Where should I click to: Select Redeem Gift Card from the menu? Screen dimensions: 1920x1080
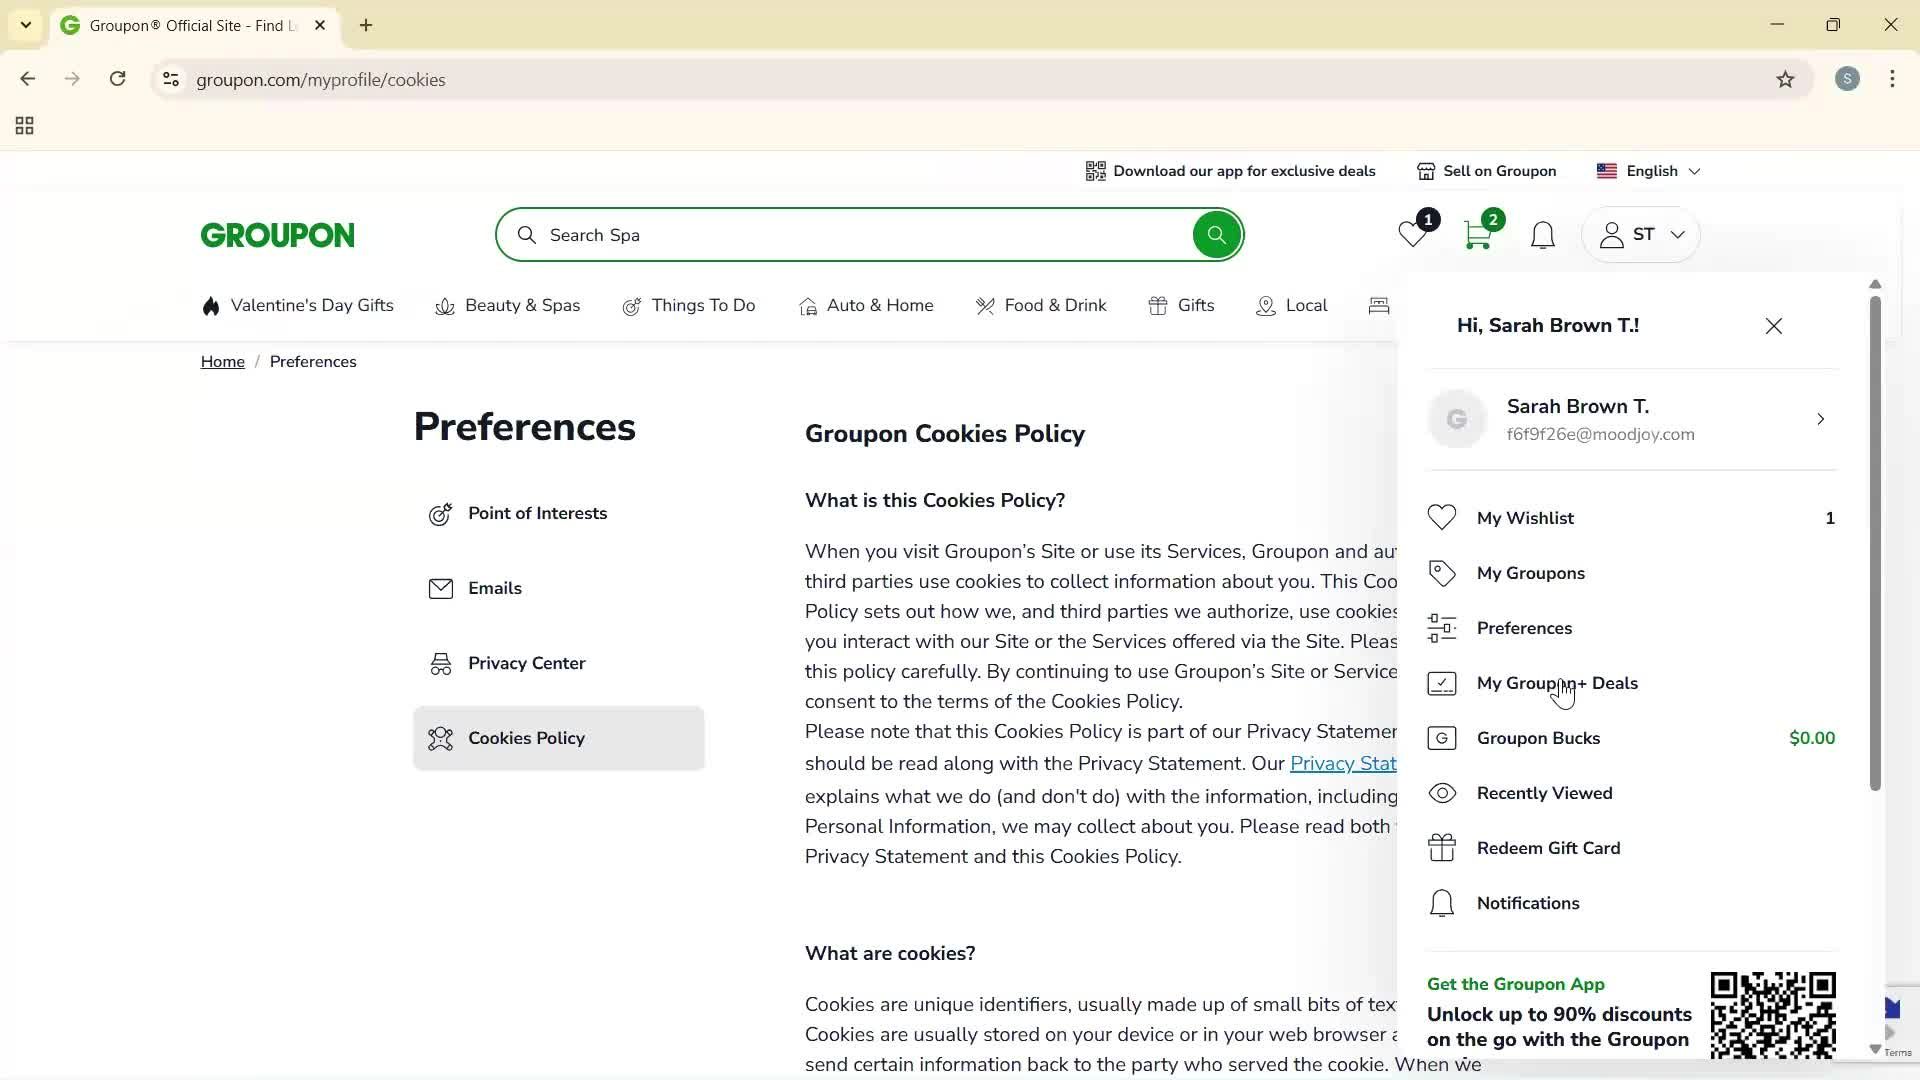(1548, 847)
